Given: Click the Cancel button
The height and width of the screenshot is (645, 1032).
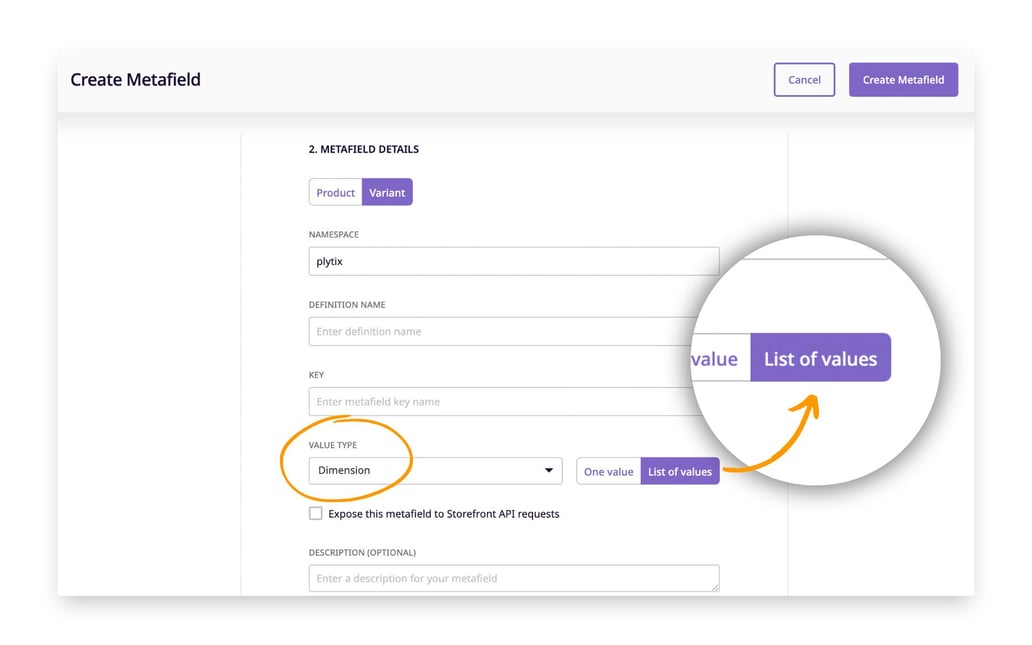Looking at the screenshot, I should [804, 80].
